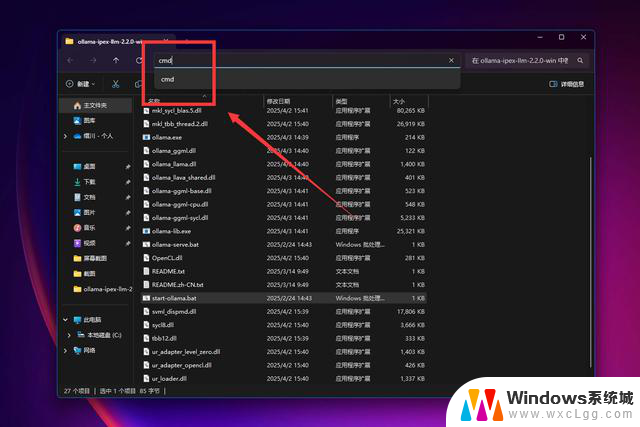Image resolution: width=640 pixels, height=427 pixels.
Task: Clear the address bar text
Action: [451, 60]
